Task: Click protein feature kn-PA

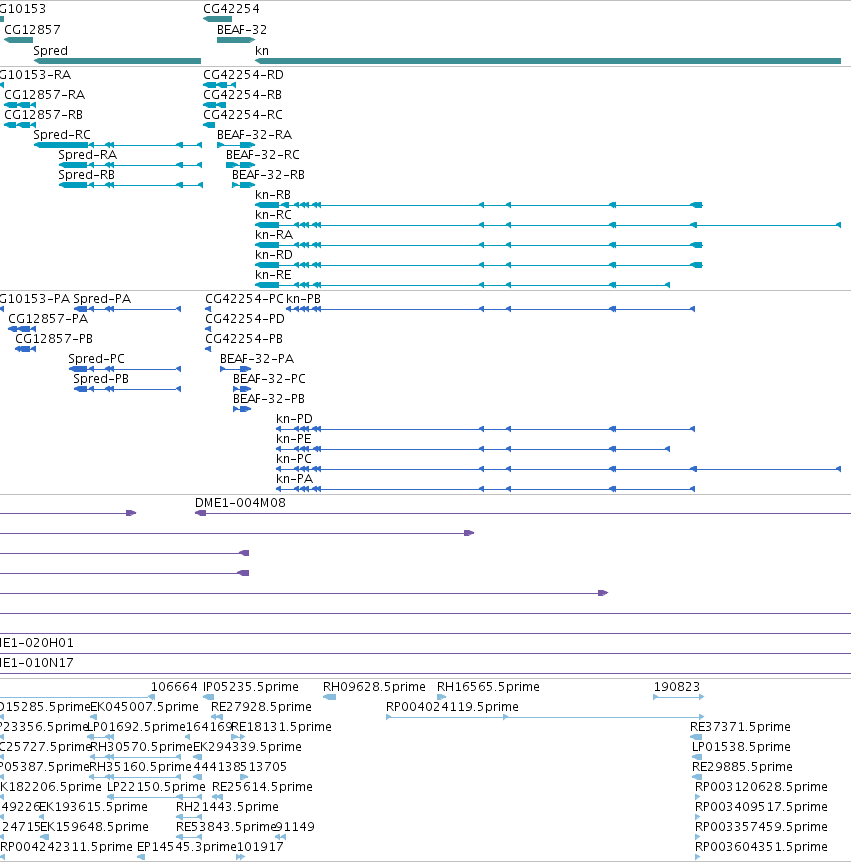Action: [x=485, y=489]
